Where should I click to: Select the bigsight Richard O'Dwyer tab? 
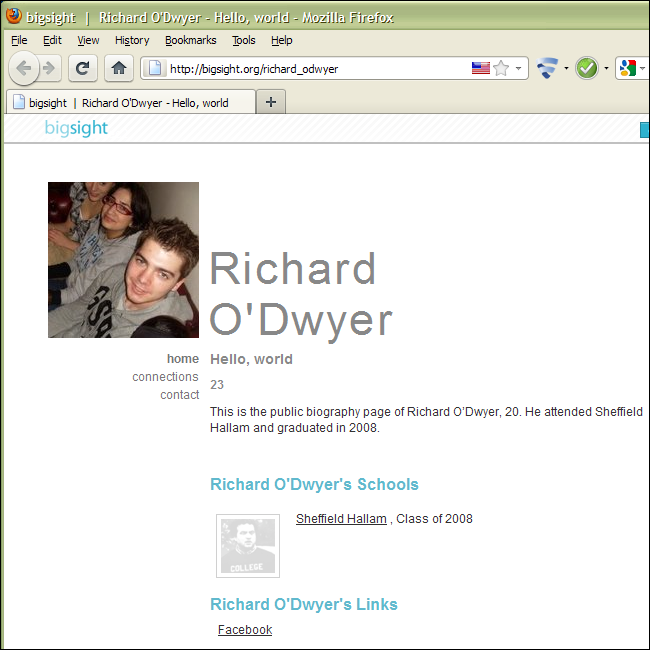131,102
